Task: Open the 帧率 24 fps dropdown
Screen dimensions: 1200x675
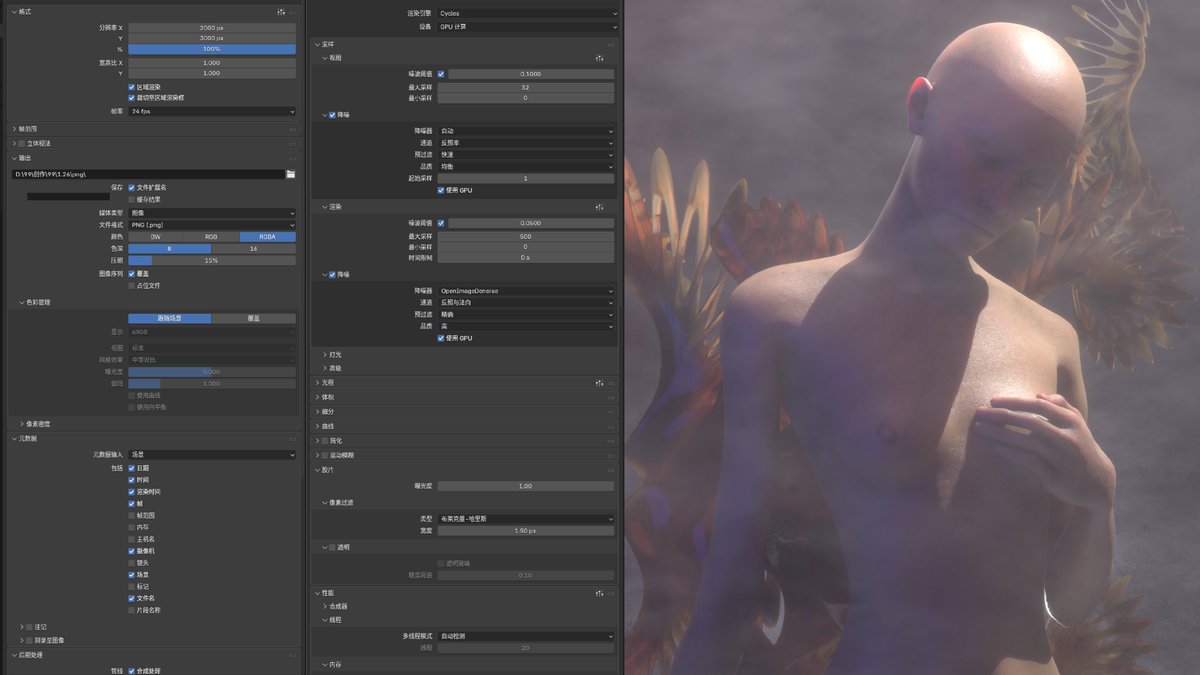Action: [x=212, y=111]
